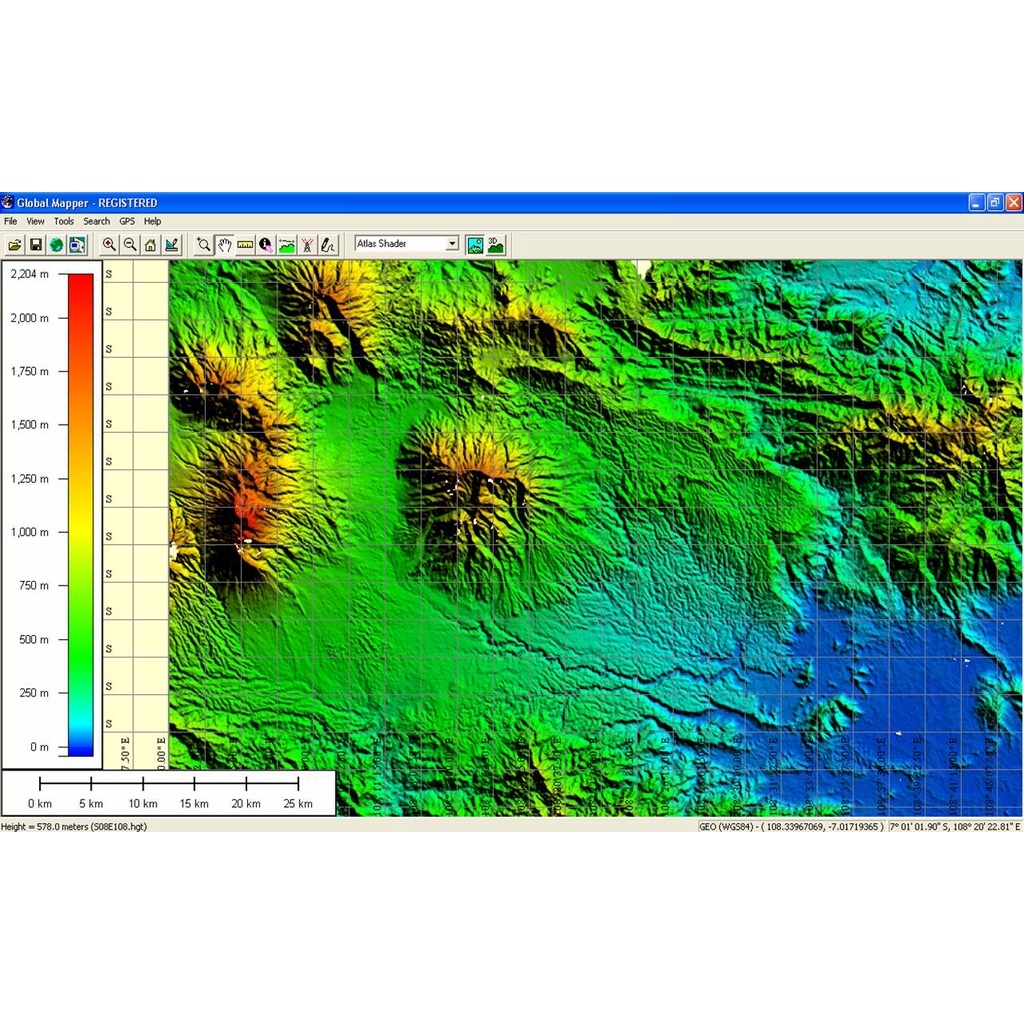
Task: Open the GPS menu
Action: 127,221
